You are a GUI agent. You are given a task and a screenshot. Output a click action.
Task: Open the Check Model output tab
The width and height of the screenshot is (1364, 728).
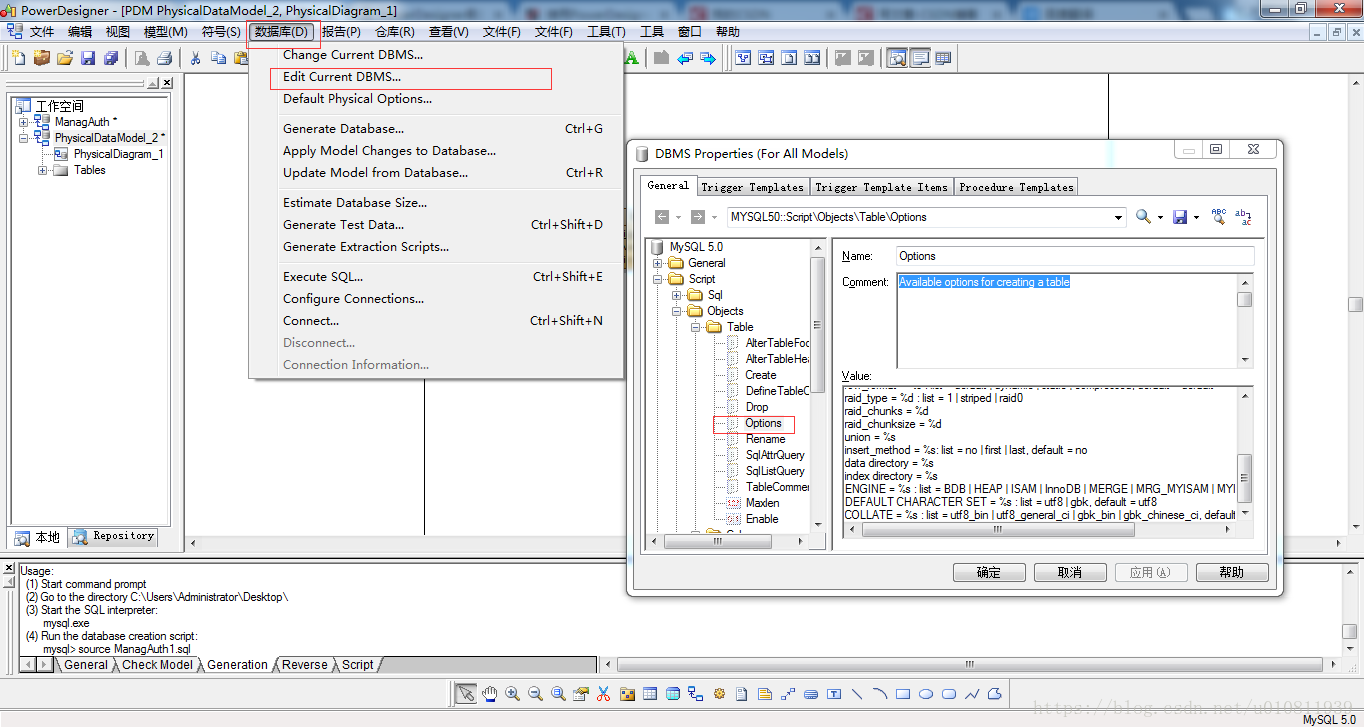[157, 665]
